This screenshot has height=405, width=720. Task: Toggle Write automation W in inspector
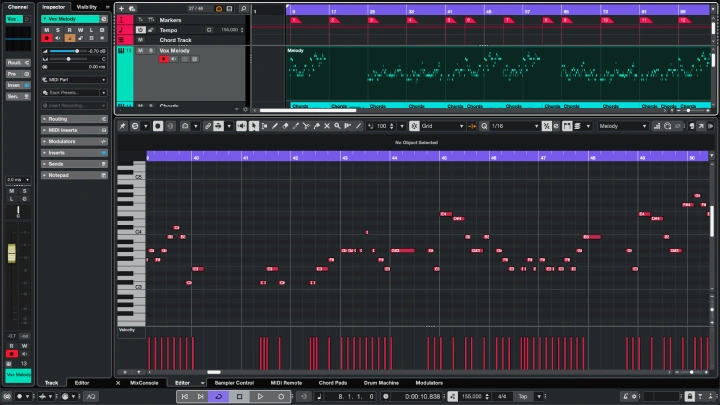coord(80,30)
